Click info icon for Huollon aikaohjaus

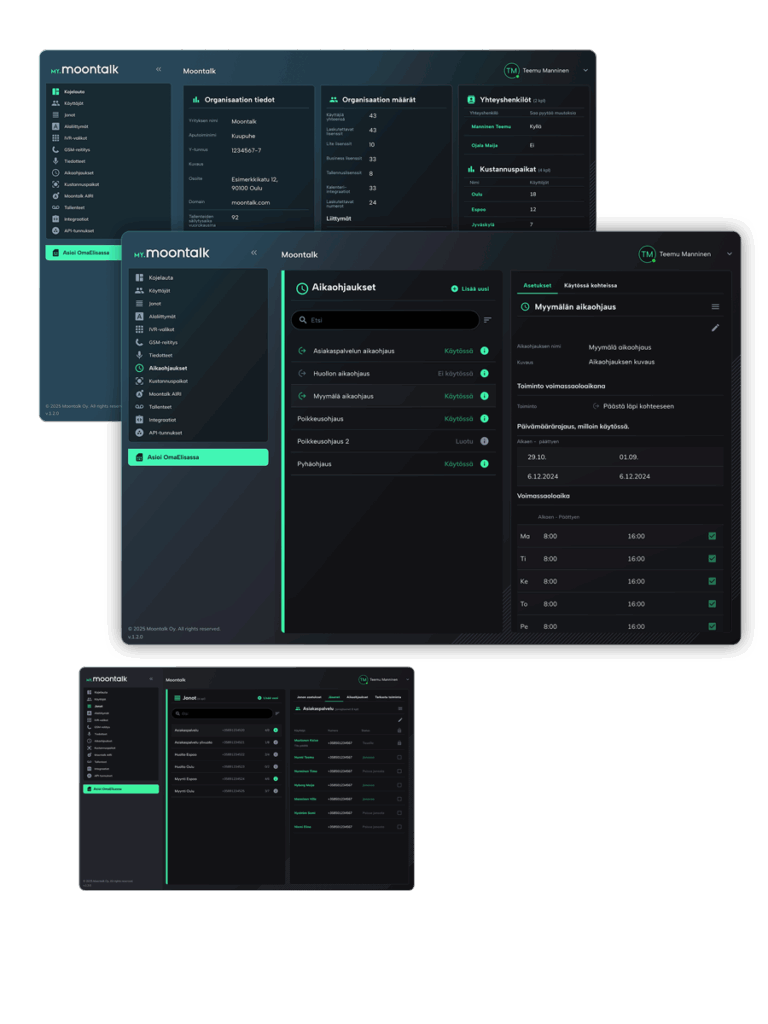(485, 374)
